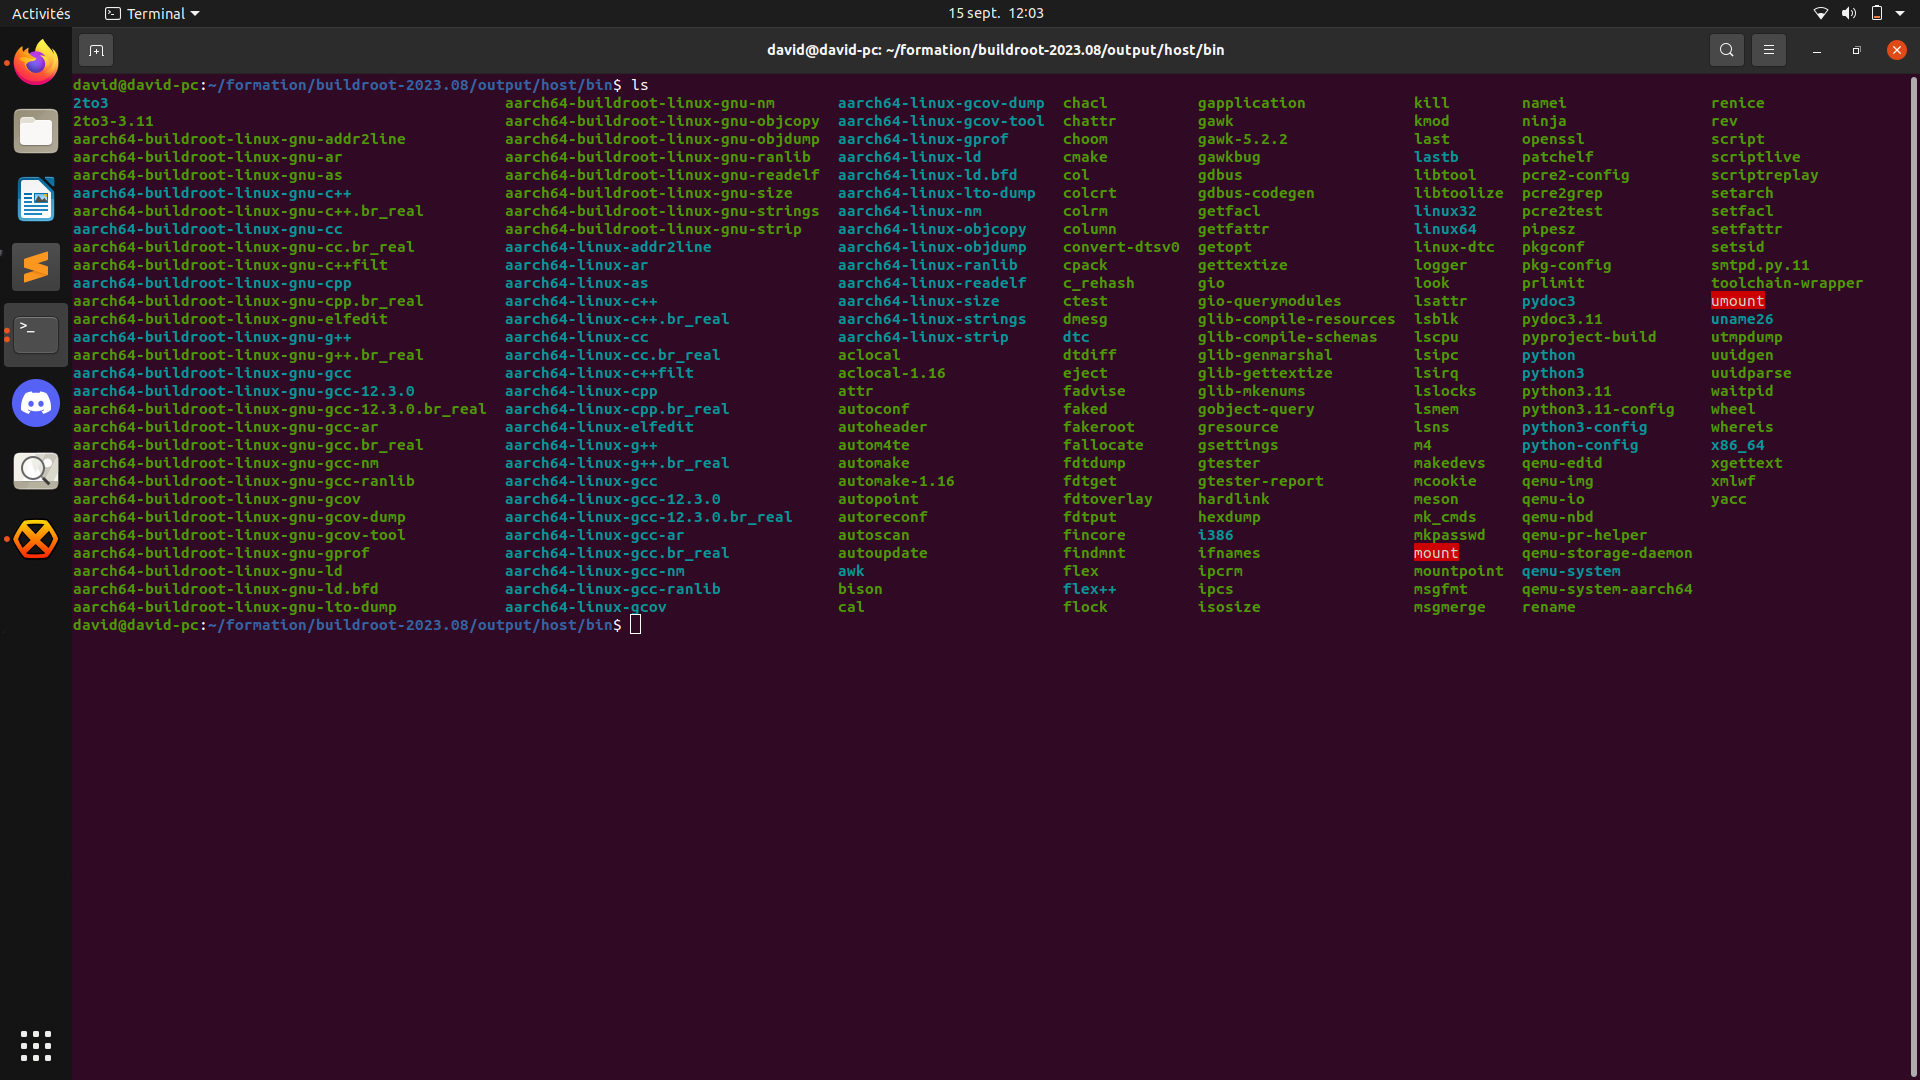This screenshot has width=1920, height=1080.
Task: Click the uname26 entry
Action: tap(1741, 319)
